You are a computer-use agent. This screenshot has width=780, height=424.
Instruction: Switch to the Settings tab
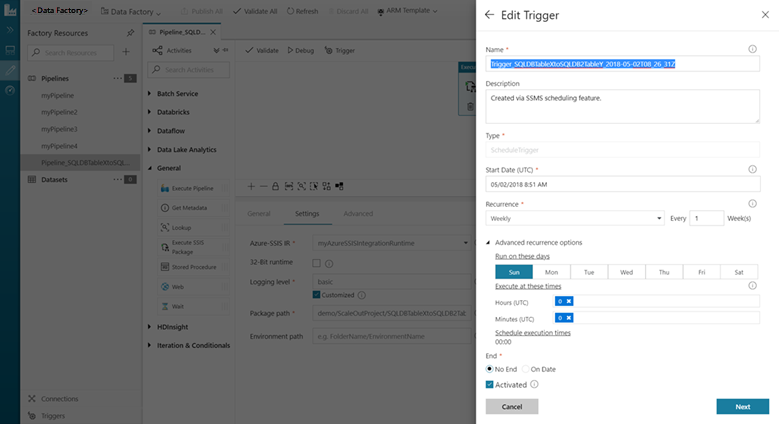coord(307,213)
